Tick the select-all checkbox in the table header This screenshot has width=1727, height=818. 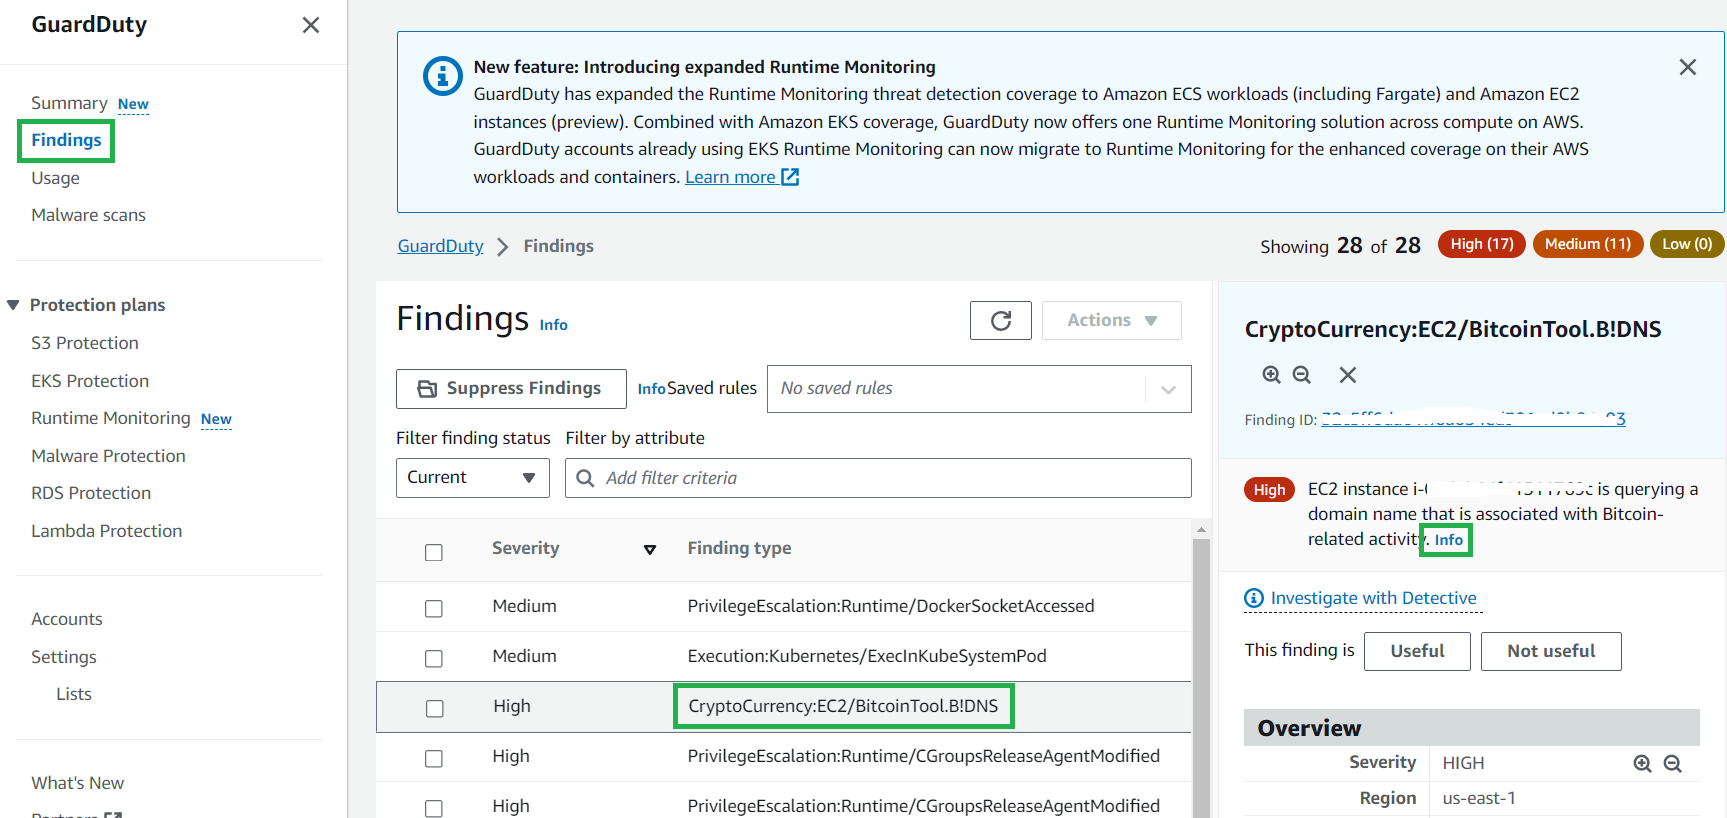pyautogui.click(x=434, y=552)
